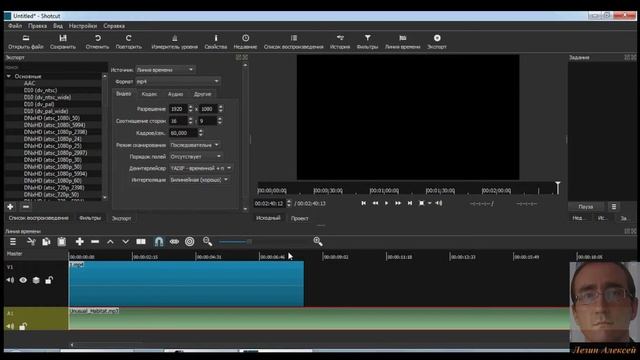Open the Jobs panel menu button
The image size is (640, 360).
pyautogui.click(x=614, y=207)
